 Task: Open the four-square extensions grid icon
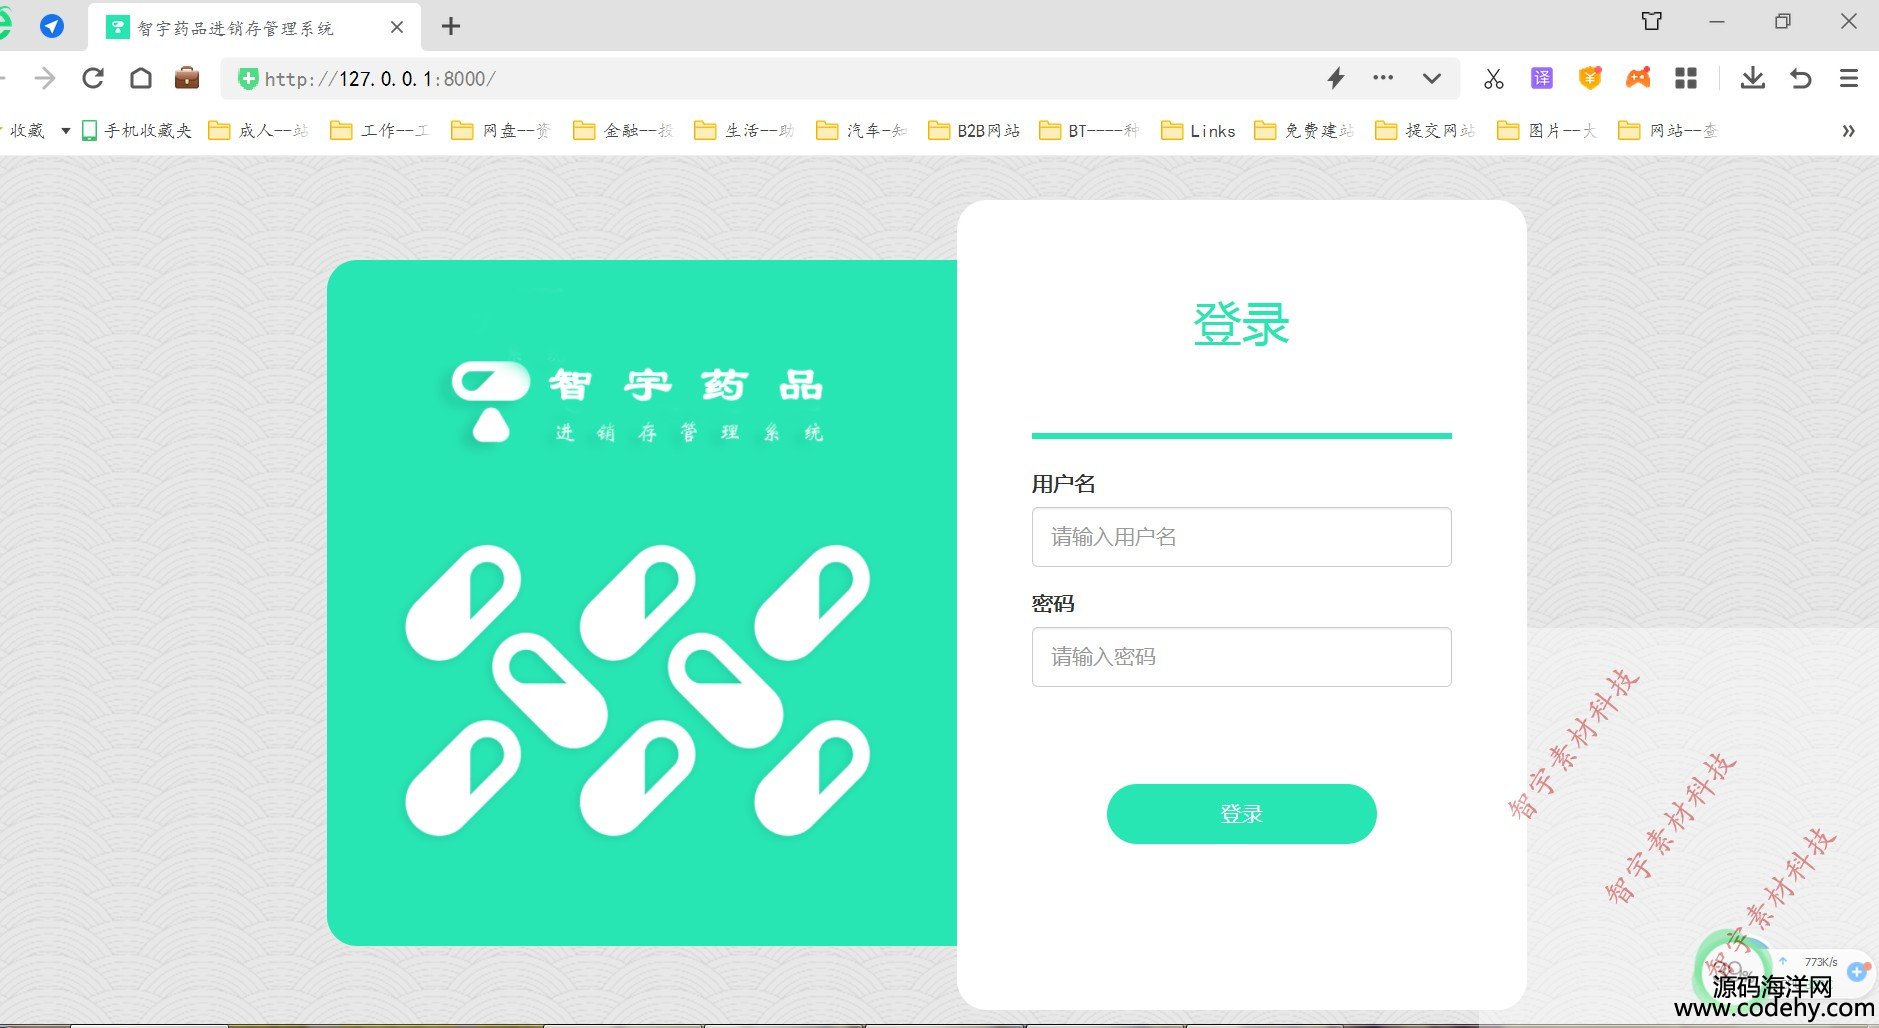(x=1686, y=78)
